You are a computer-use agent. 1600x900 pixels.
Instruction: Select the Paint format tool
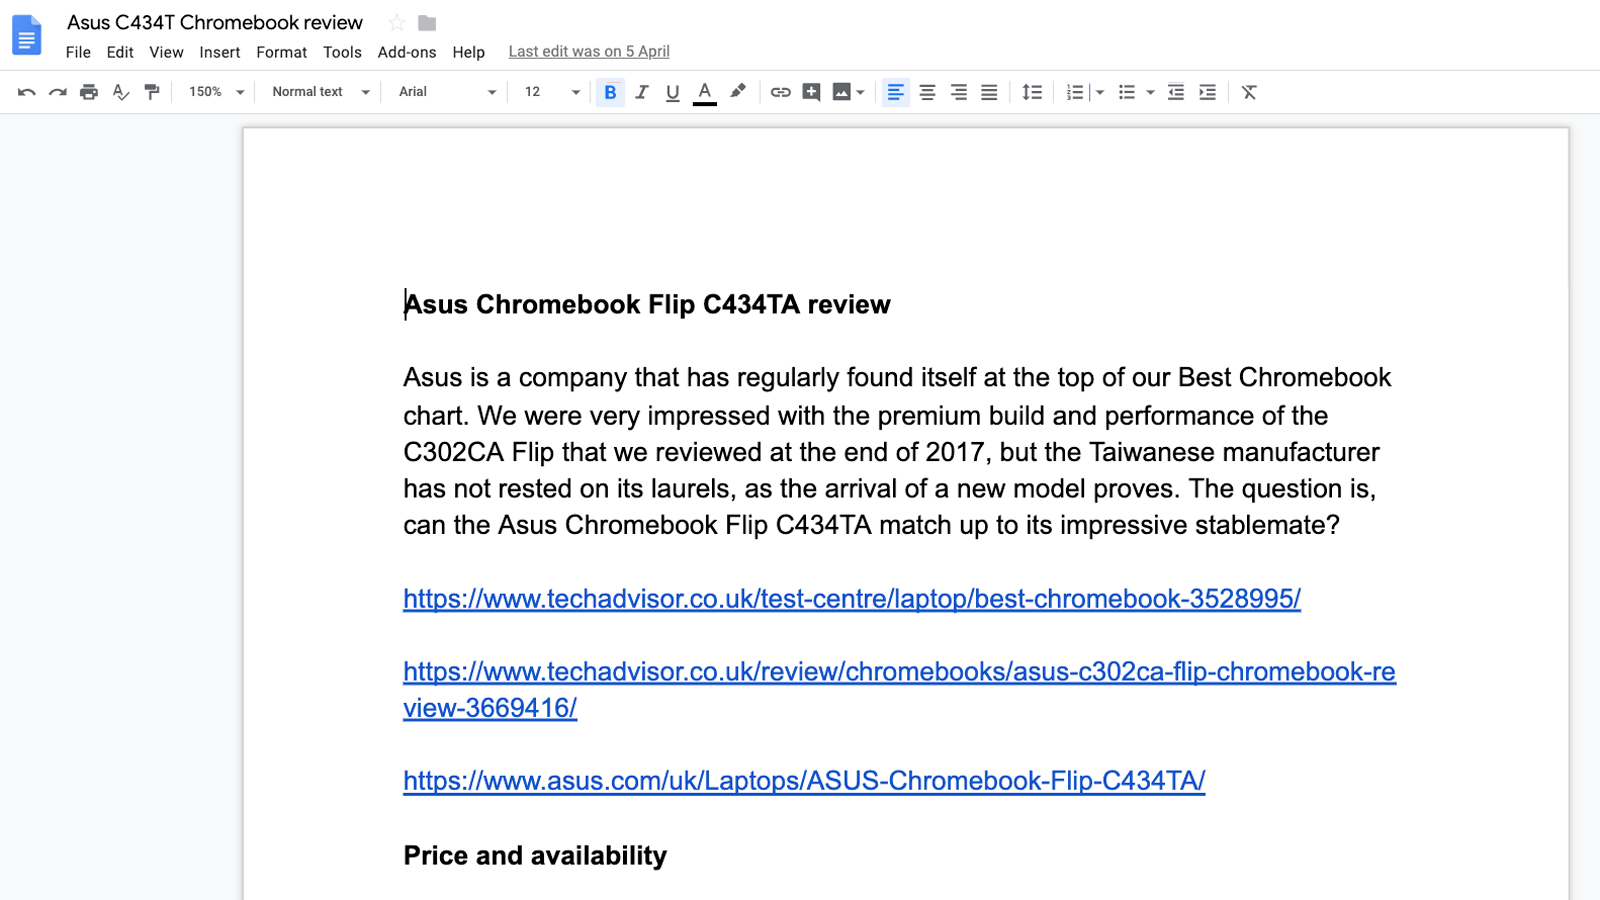tap(152, 92)
